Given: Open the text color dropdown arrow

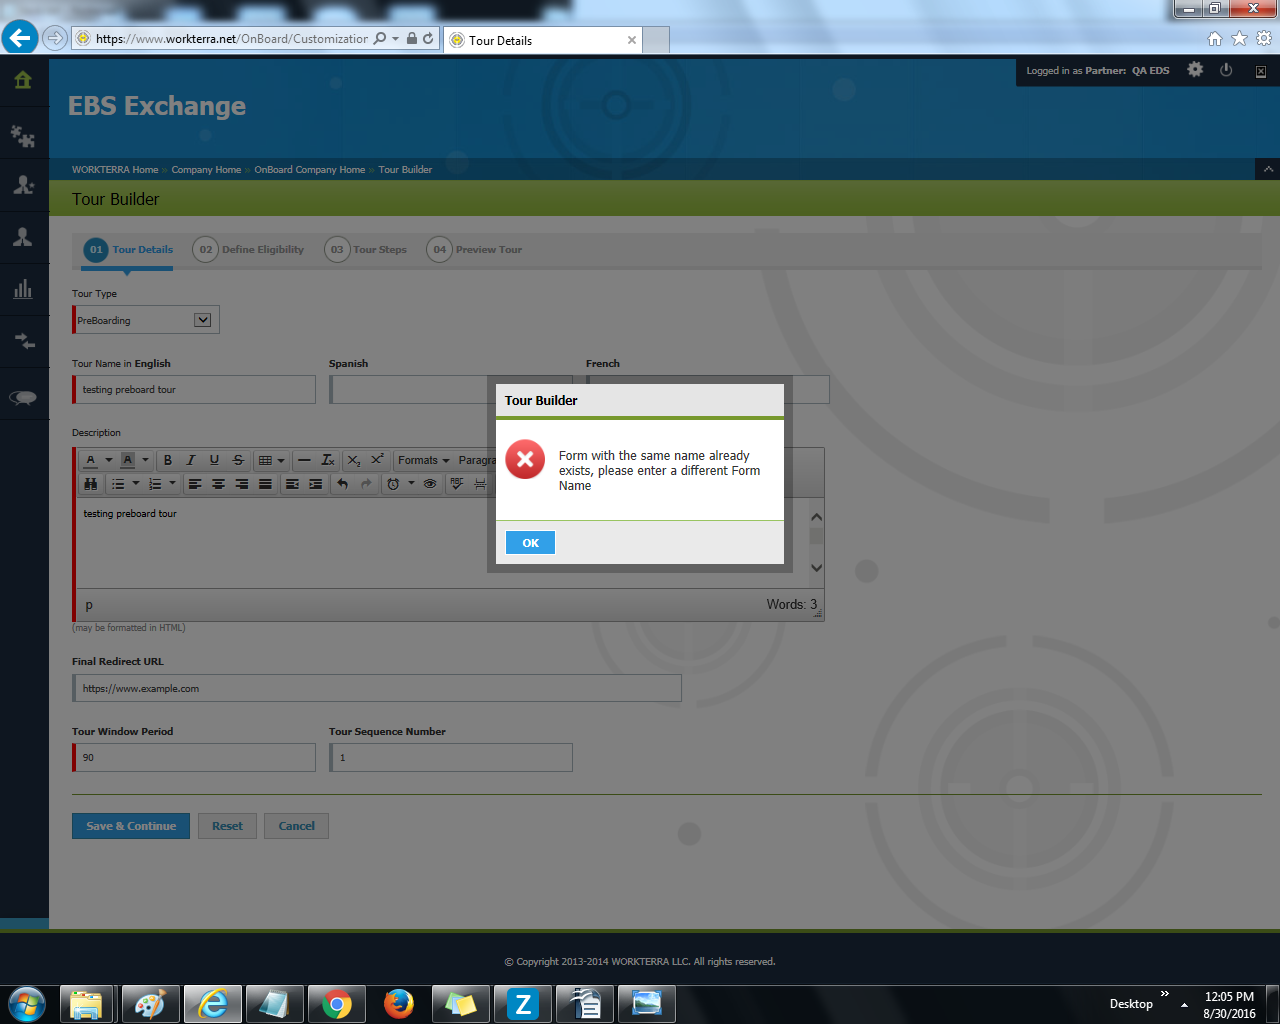Looking at the screenshot, I should [109, 460].
